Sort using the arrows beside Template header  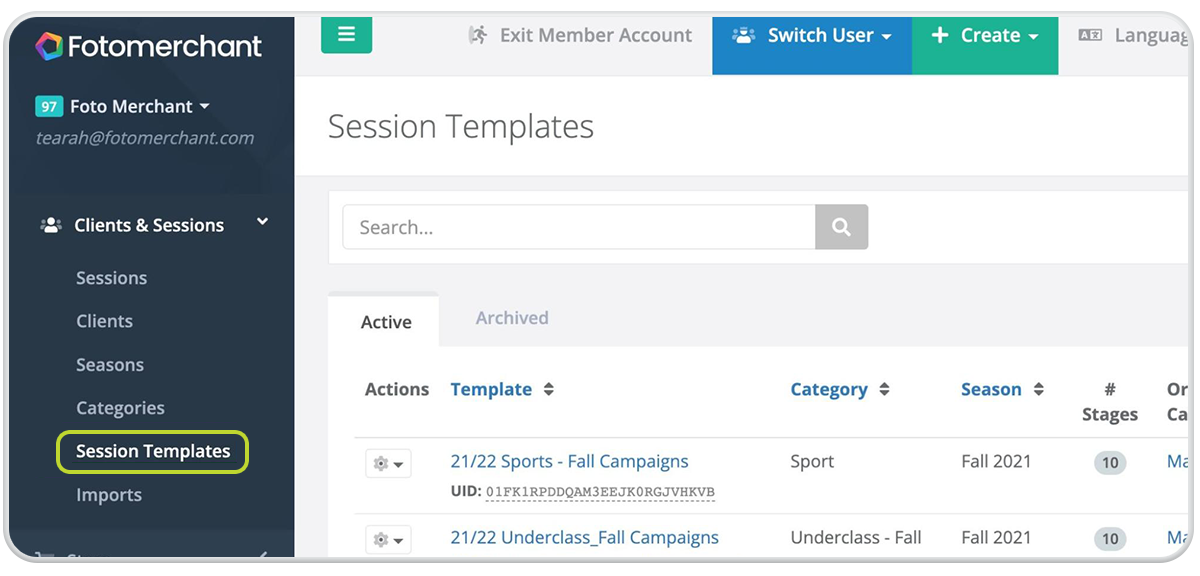[548, 389]
